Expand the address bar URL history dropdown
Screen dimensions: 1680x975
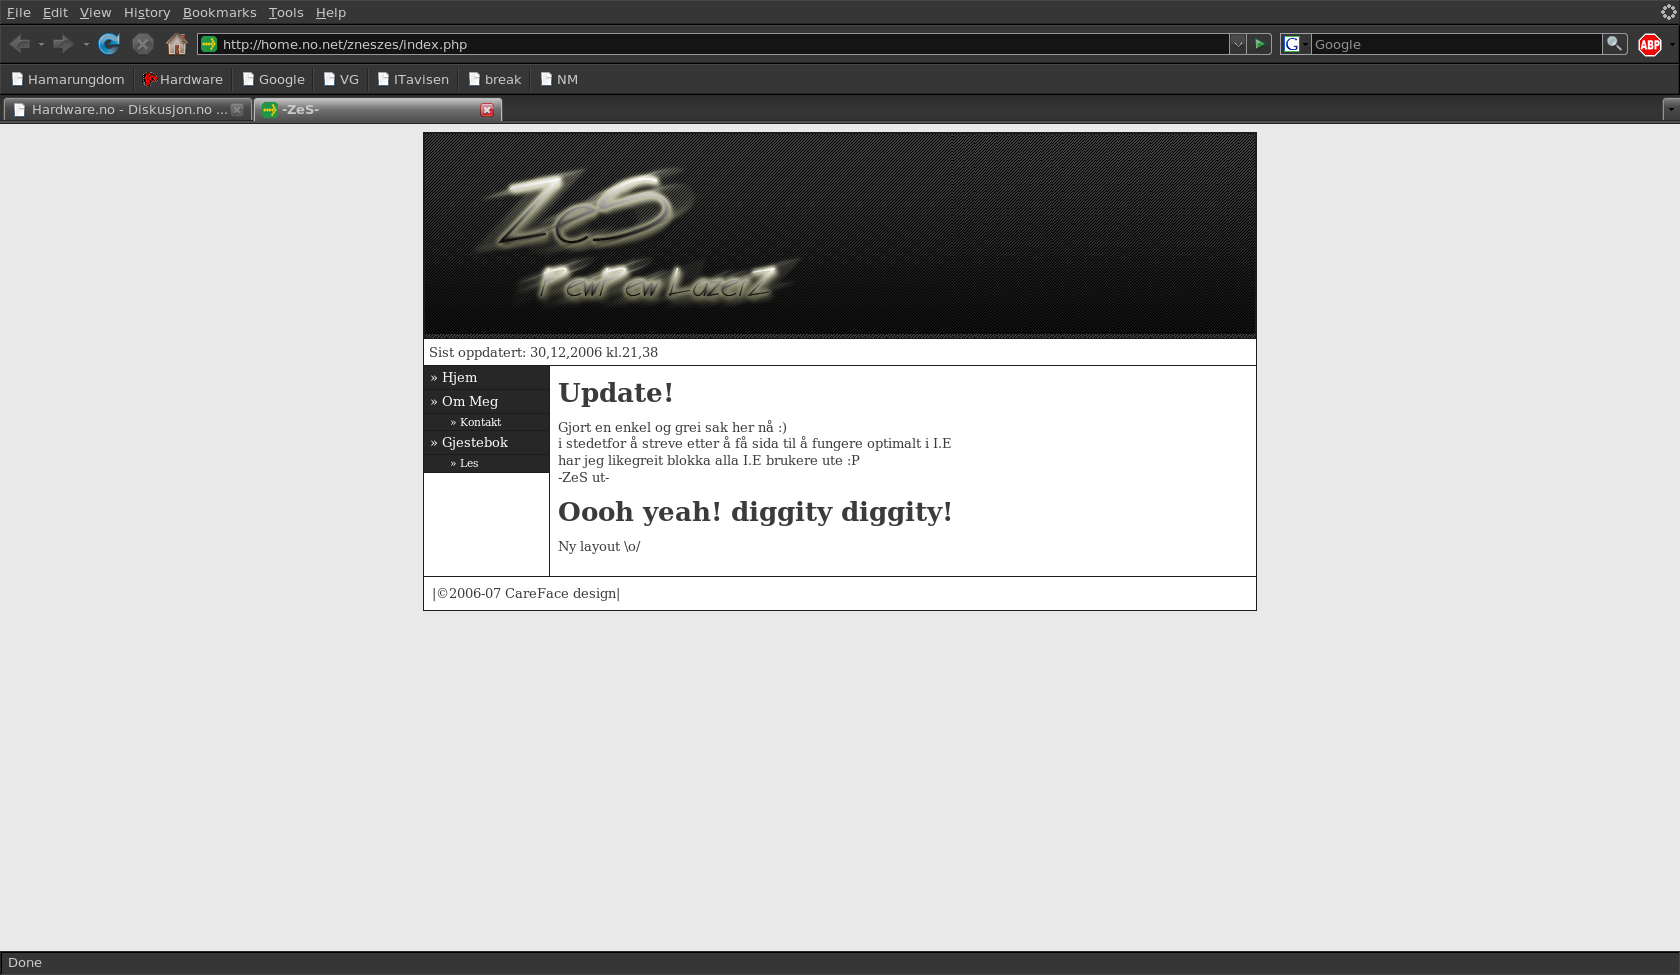click(x=1238, y=44)
